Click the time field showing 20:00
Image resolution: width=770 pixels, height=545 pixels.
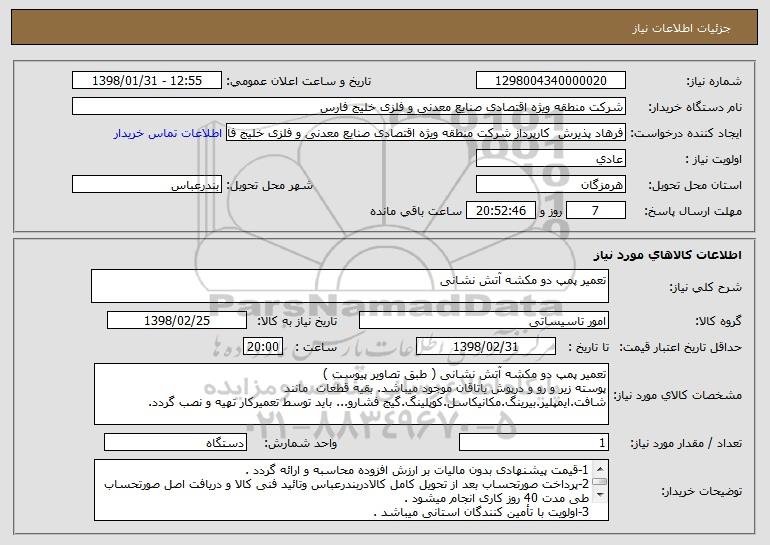pyautogui.click(x=263, y=347)
